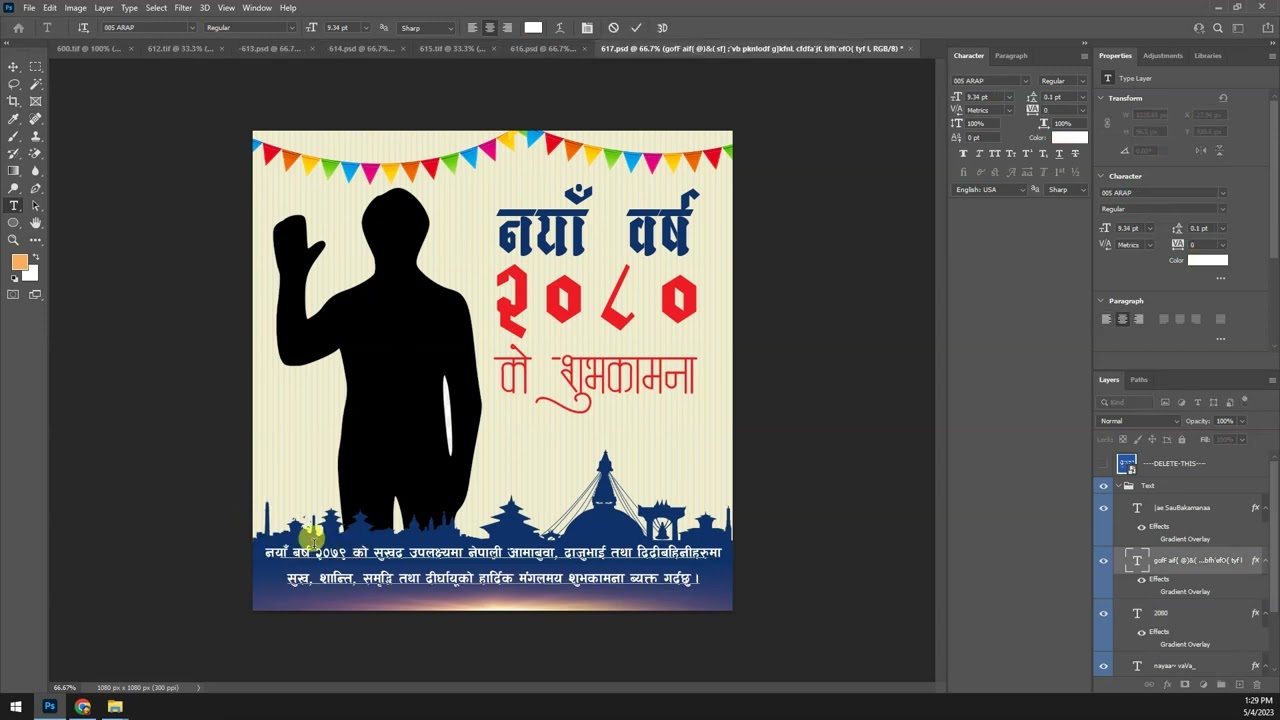Select the Ellipse shape tool
1280x720 pixels.
tap(13, 223)
